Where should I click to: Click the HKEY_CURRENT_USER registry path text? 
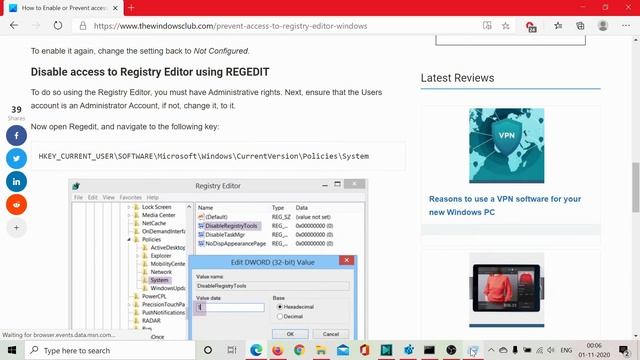click(204, 156)
